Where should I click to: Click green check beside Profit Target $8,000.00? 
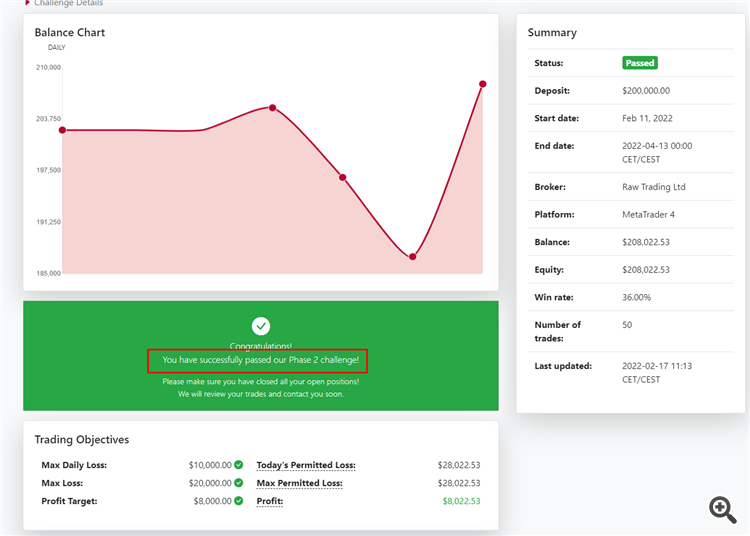pyautogui.click(x=239, y=501)
